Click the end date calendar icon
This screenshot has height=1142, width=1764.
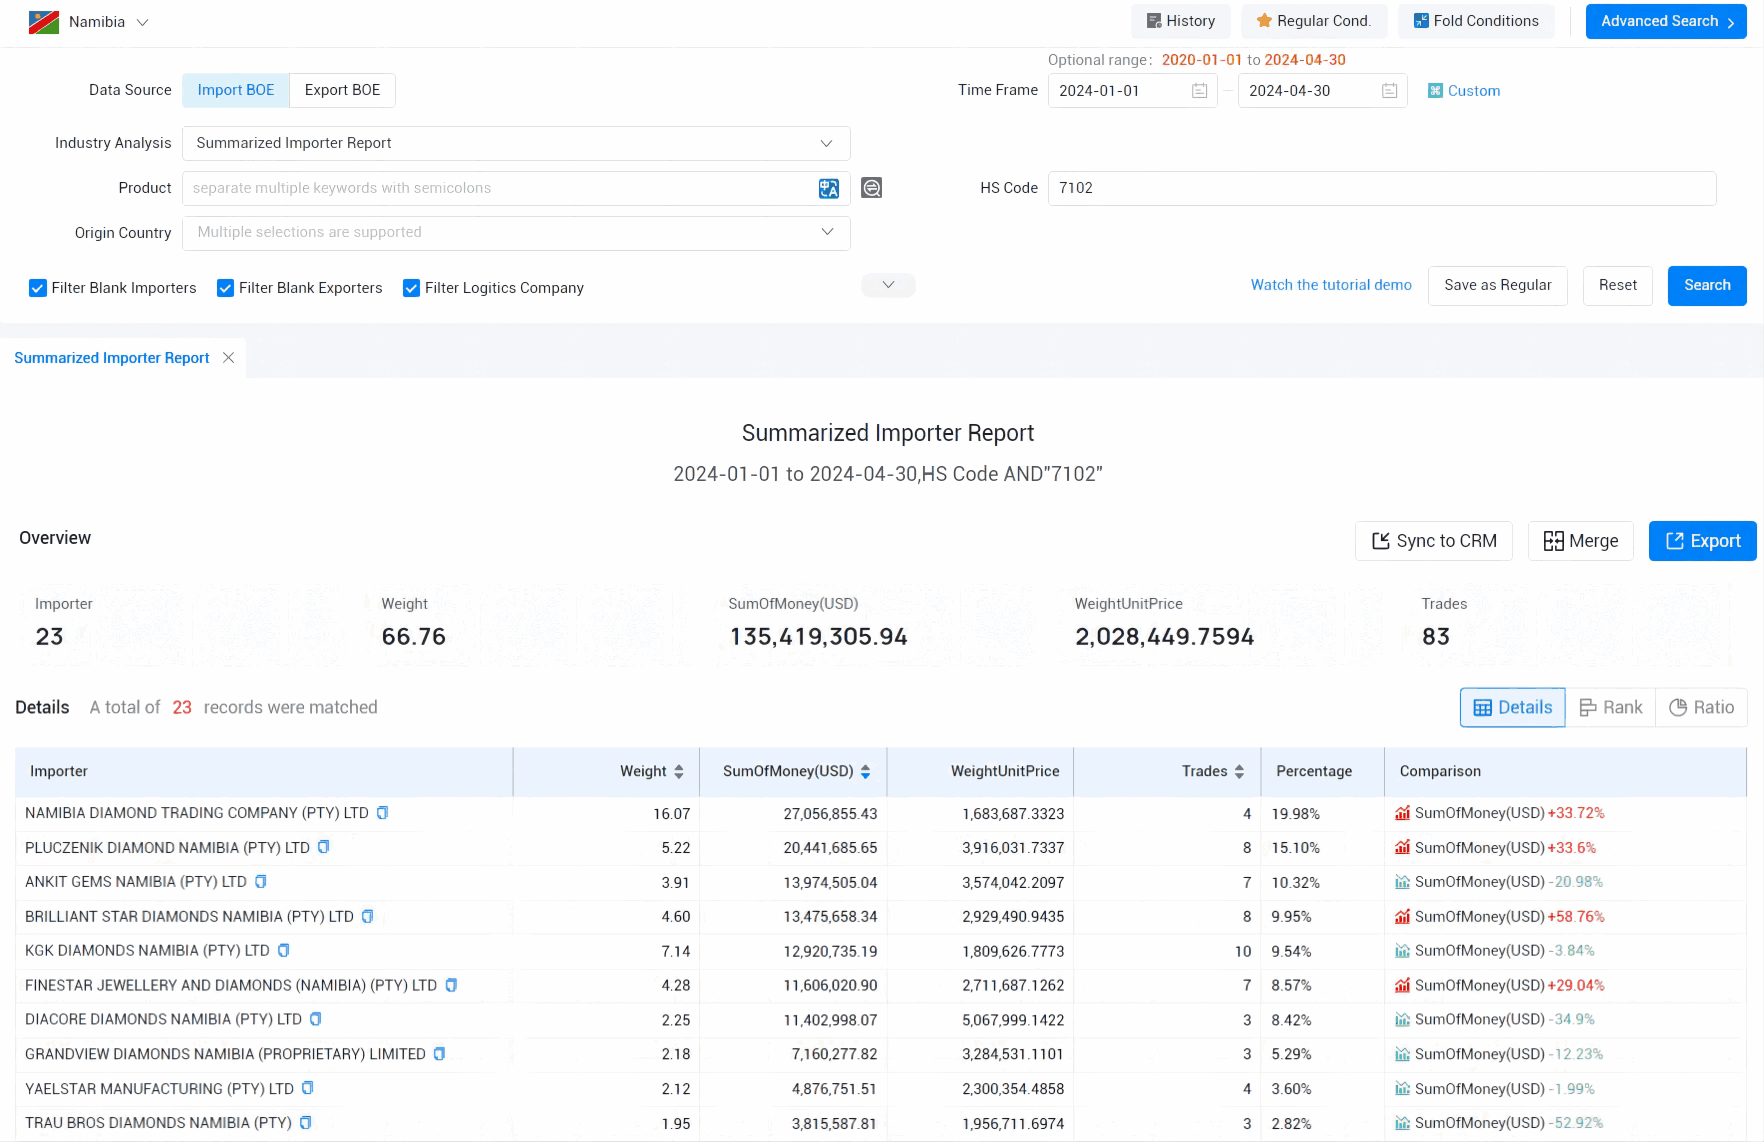click(1389, 91)
